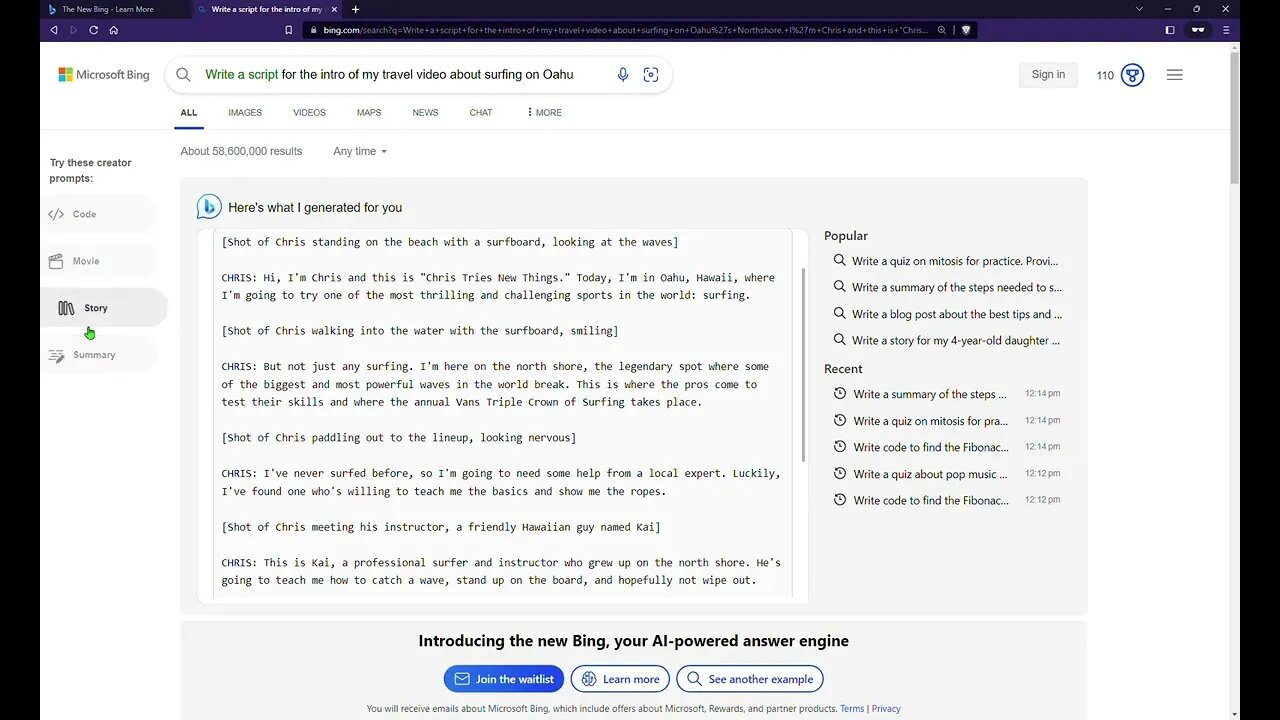The image size is (1280, 720).
Task: Select the Code creator prompt
Action: 98,214
